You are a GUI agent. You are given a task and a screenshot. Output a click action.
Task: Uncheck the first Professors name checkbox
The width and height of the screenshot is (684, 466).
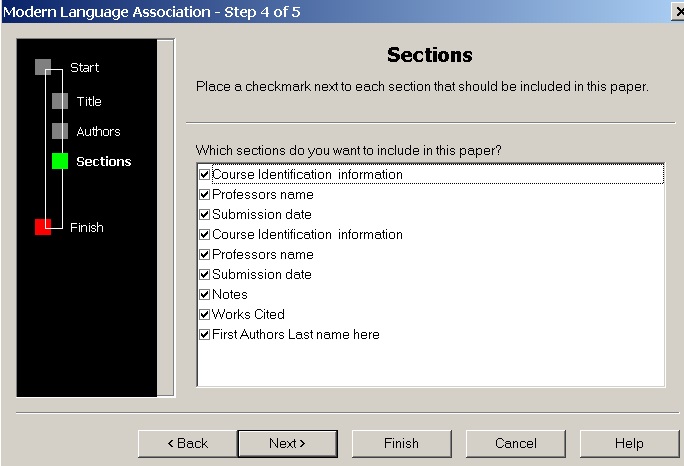204,195
